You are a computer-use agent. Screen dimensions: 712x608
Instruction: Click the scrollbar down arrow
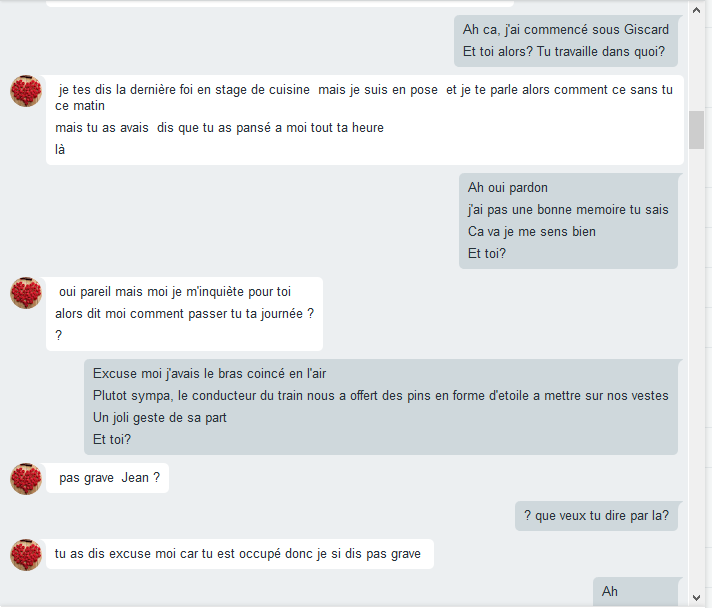pos(696,598)
